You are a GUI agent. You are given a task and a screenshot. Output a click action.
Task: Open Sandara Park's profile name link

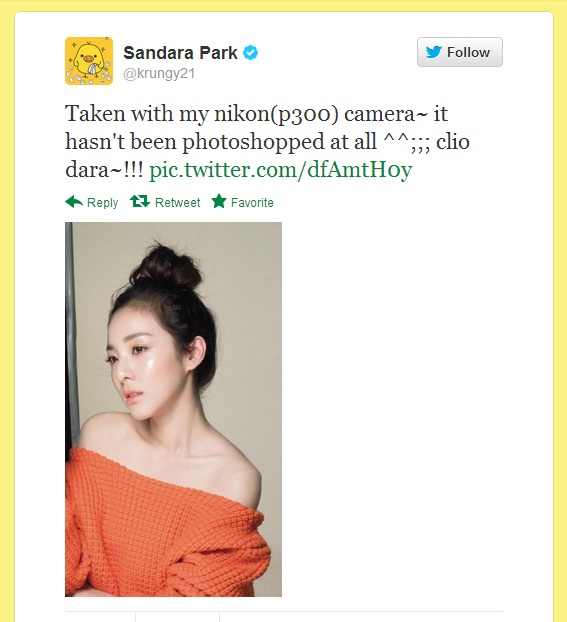coord(180,52)
